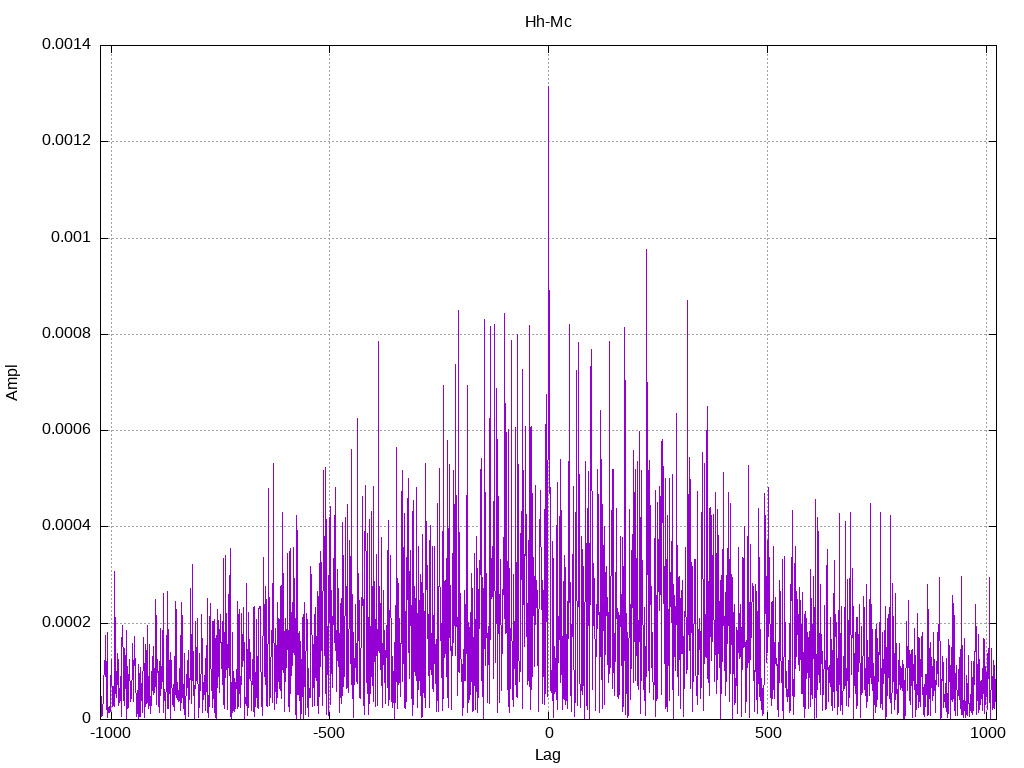The height and width of the screenshot is (768, 1024).
Task: Click the -500 x-axis tick label
Action: 328,733
